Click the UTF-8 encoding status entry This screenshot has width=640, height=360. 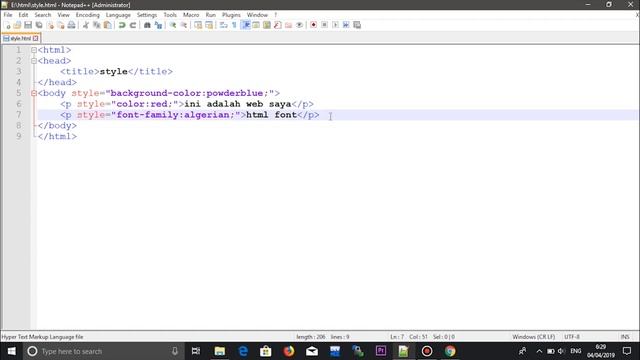[x=572, y=337]
